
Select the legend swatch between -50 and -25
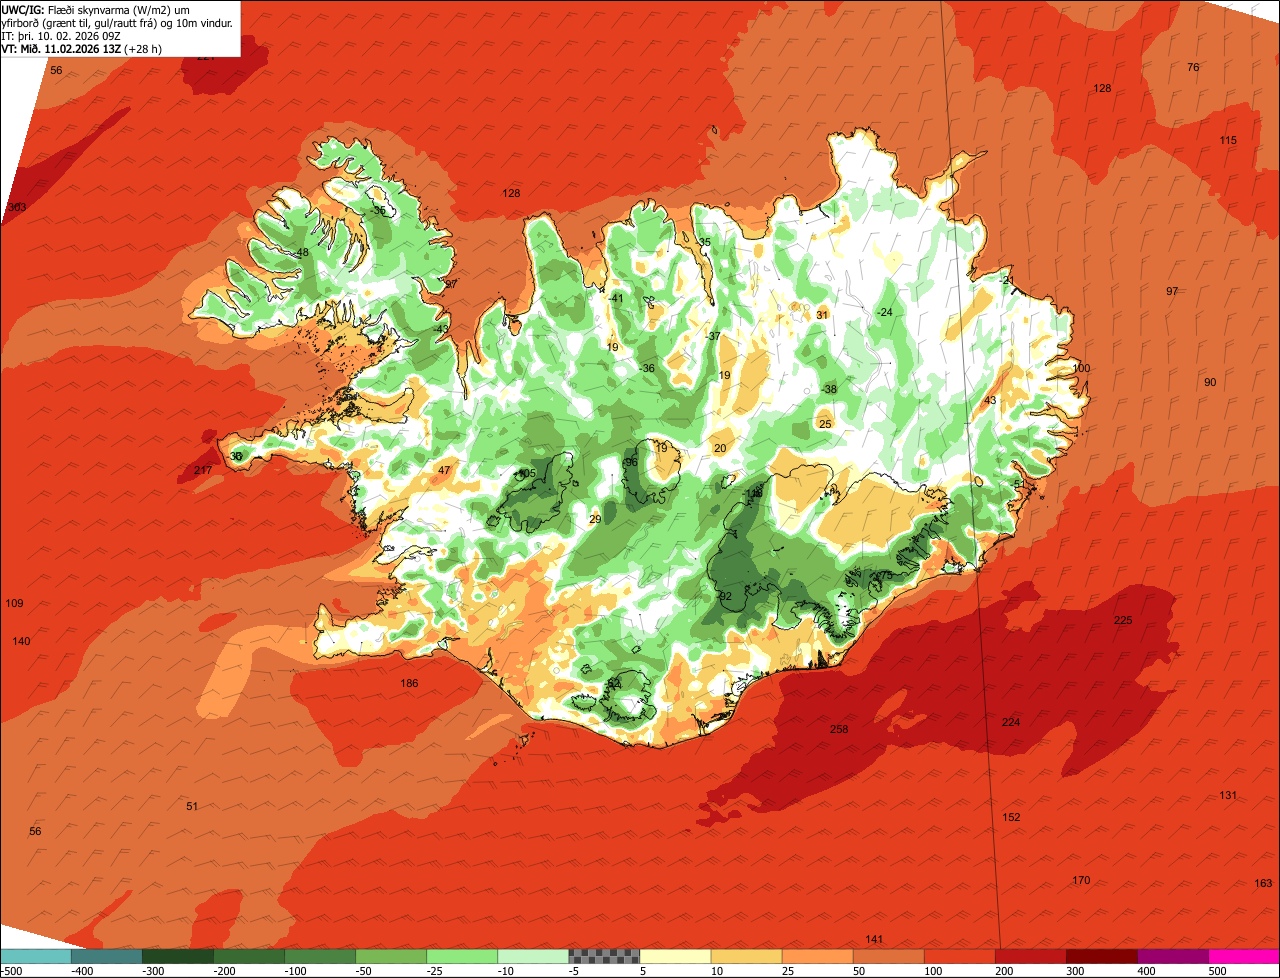(391, 956)
